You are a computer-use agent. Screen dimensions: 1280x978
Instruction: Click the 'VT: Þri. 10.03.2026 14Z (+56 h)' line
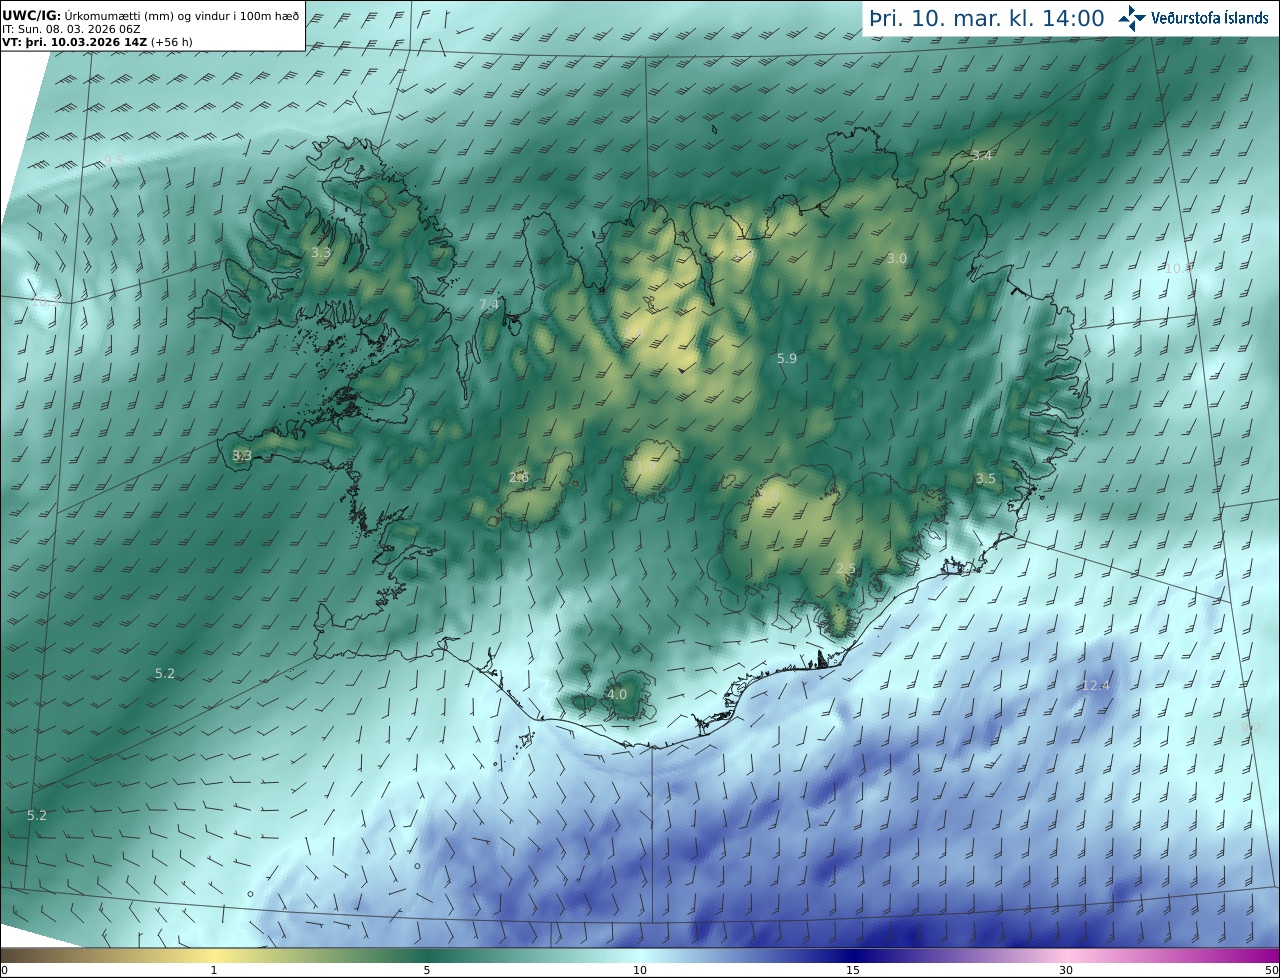click(x=97, y=42)
